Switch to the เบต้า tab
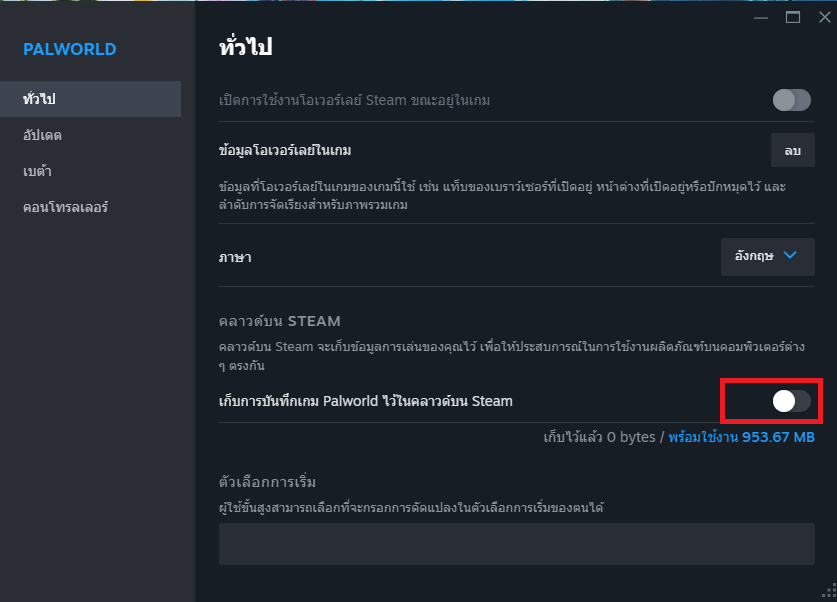The image size is (837, 602). [37, 171]
